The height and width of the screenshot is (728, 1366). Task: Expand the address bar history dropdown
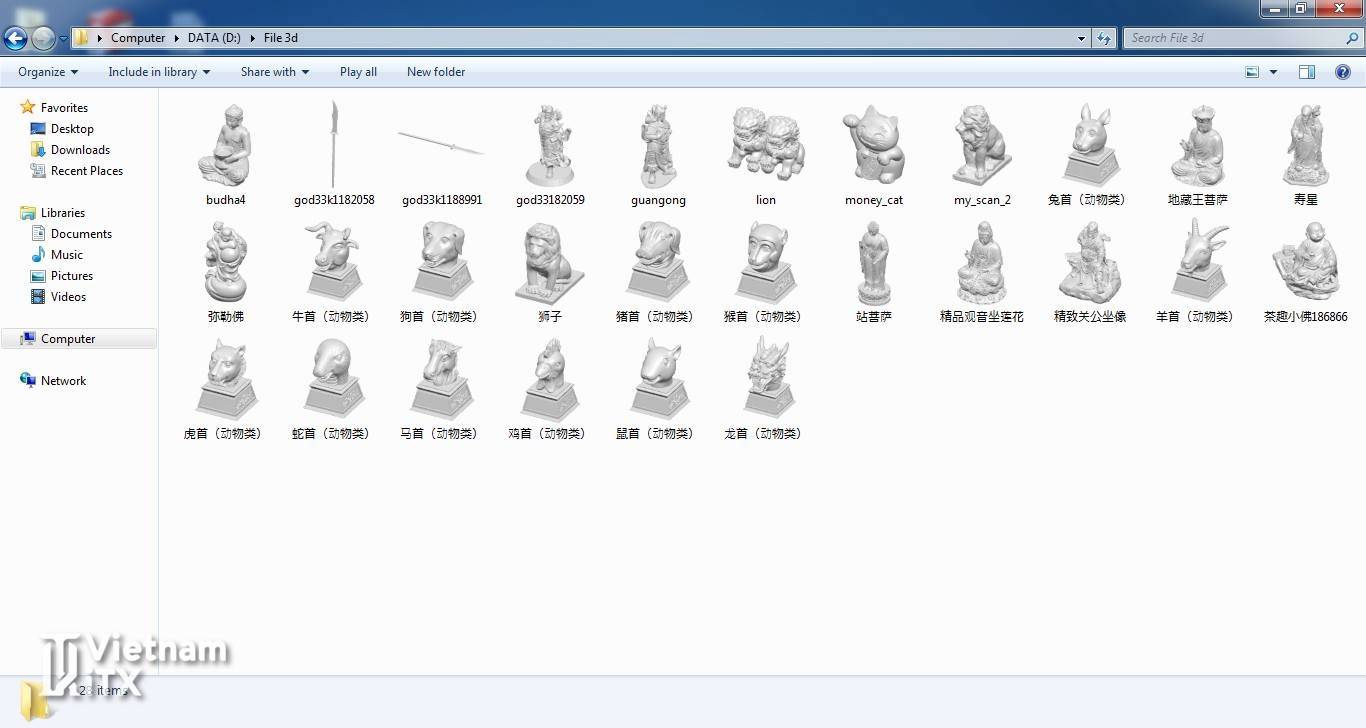[x=1081, y=38]
